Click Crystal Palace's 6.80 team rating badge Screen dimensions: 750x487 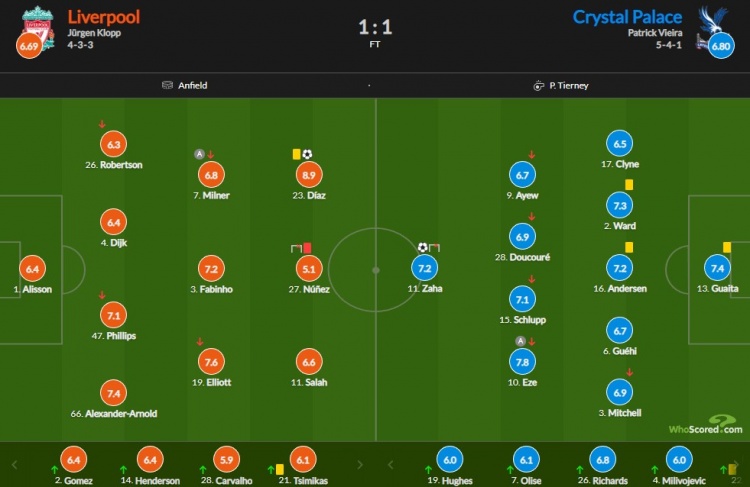click(x=720, y=45)
